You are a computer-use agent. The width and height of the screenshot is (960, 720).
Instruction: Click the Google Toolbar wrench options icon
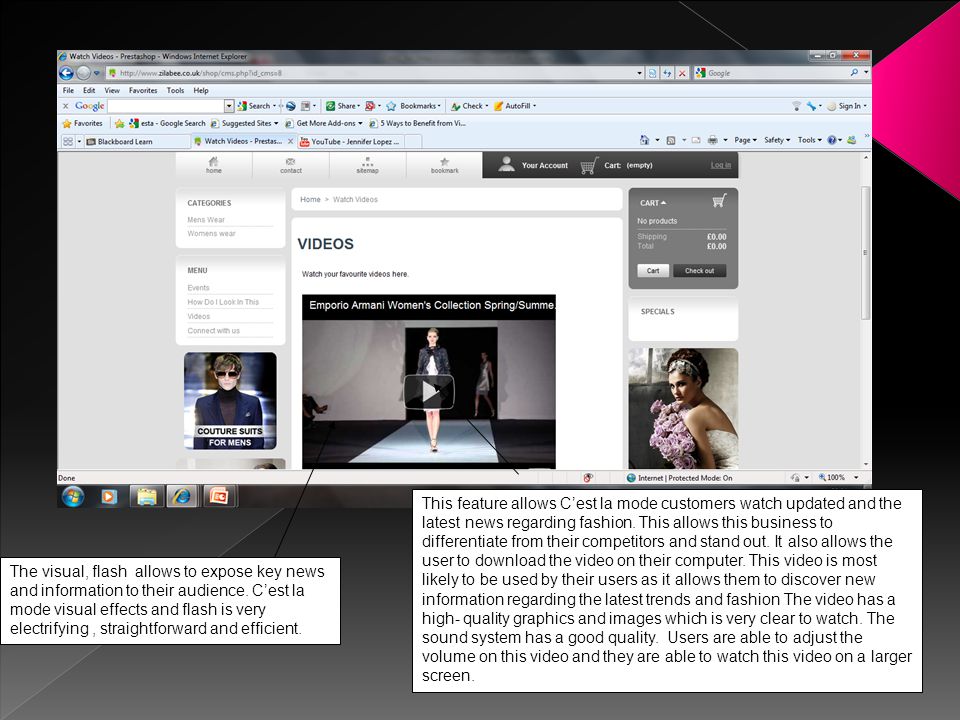tap(812, 106)
